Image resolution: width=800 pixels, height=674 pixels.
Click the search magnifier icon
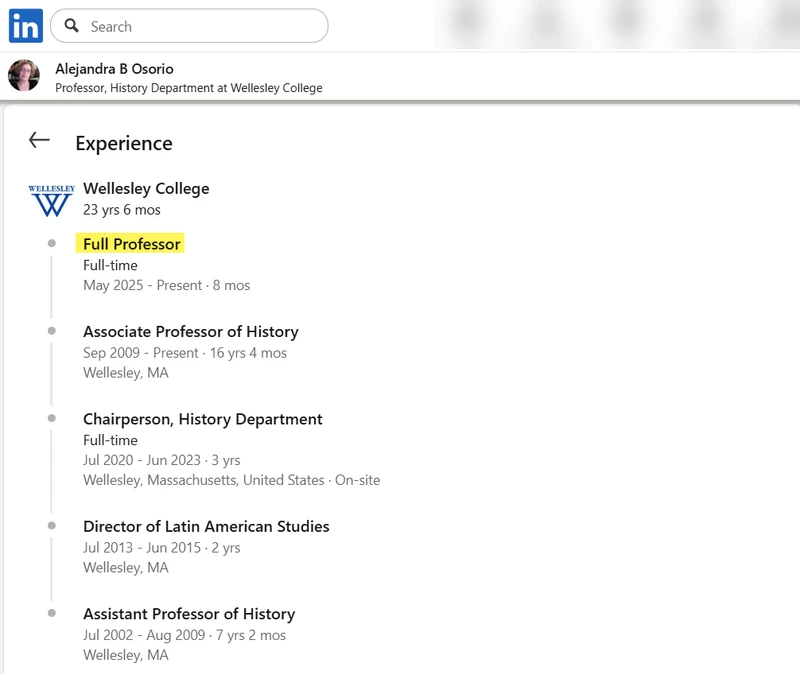tap(72, 26)
